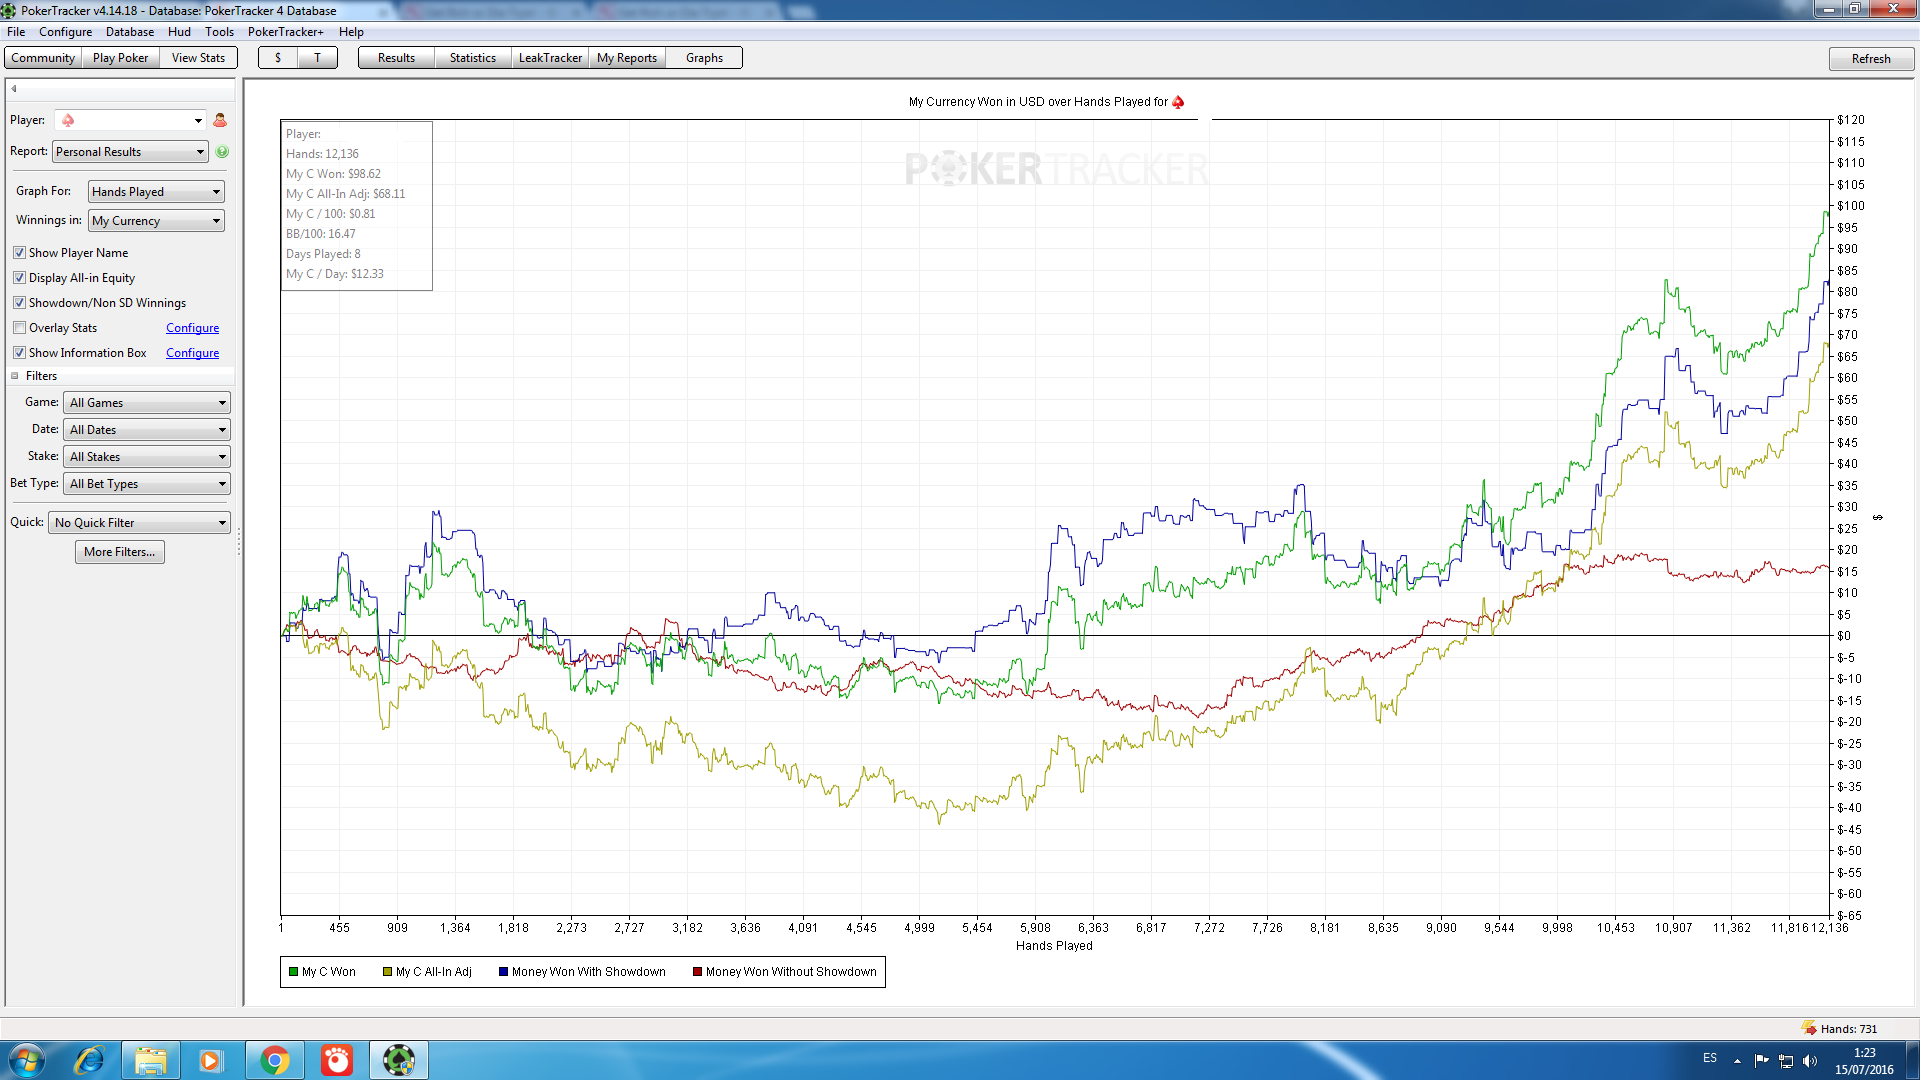
Task: Toggle Display All-in Equity checkbox
Action: pos(19,278)
